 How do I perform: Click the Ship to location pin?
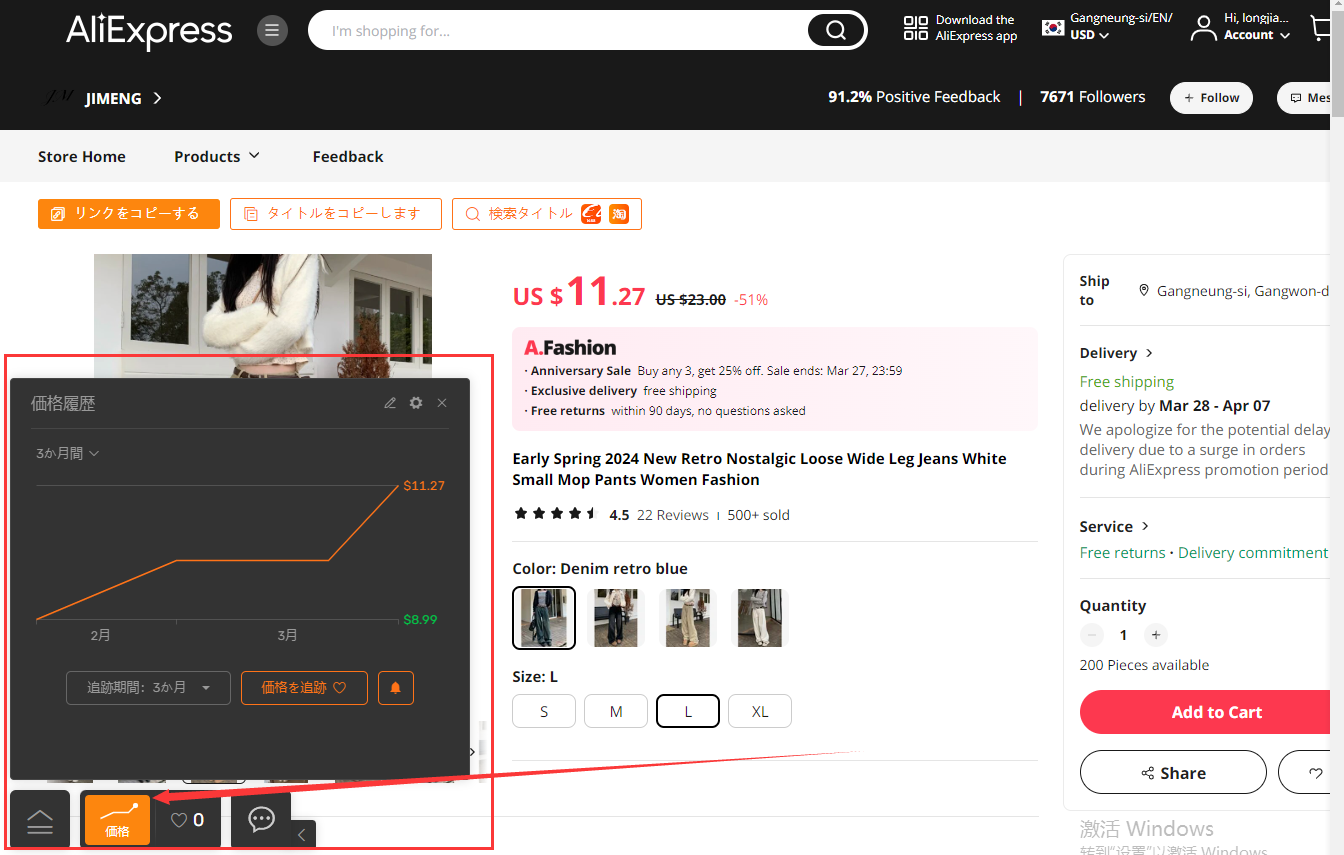[x=1144, y=291]
